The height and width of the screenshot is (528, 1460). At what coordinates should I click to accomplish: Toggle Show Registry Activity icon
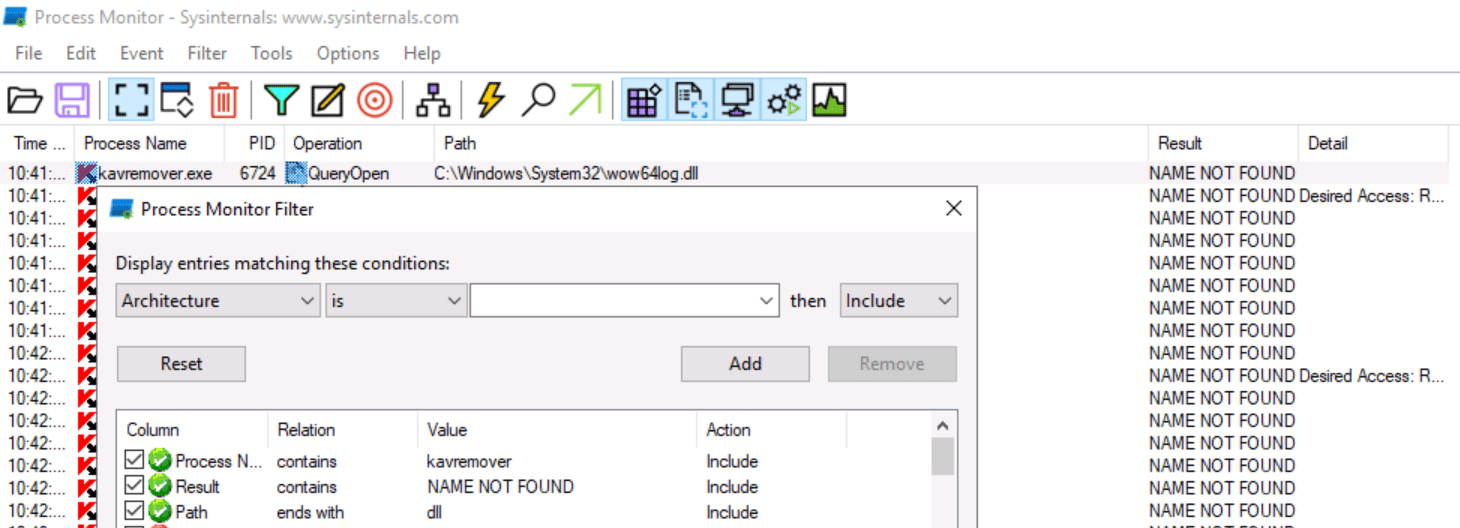click(643, 100)
